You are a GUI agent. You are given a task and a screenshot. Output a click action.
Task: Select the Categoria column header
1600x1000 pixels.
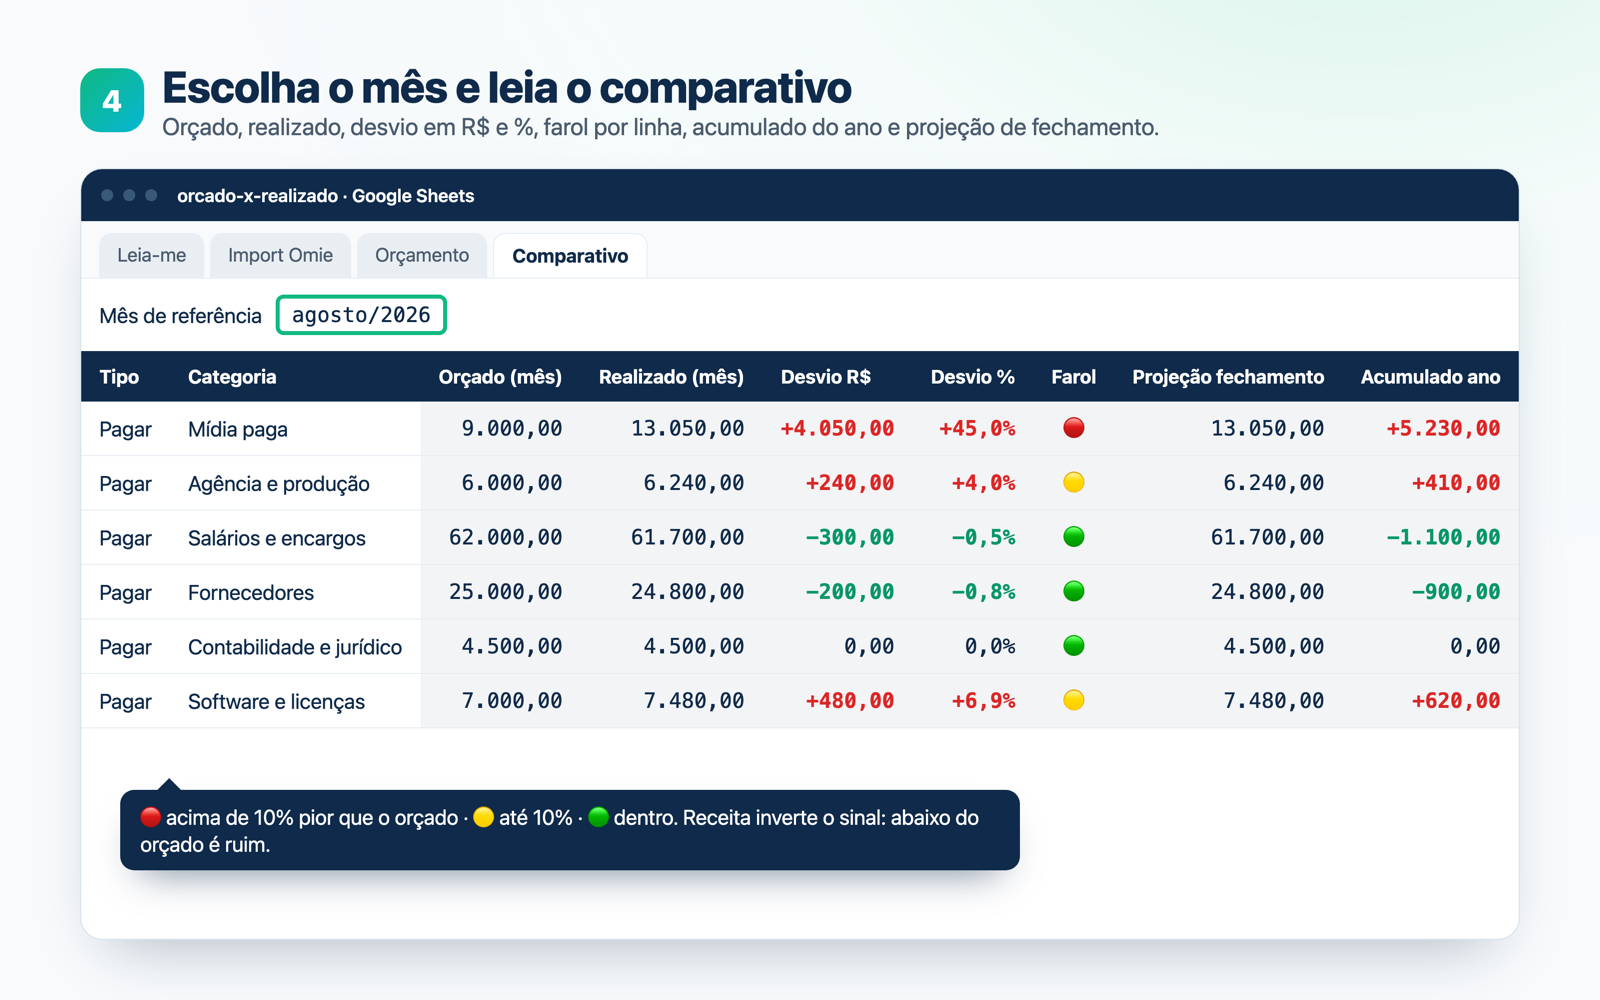coord(232,377)
